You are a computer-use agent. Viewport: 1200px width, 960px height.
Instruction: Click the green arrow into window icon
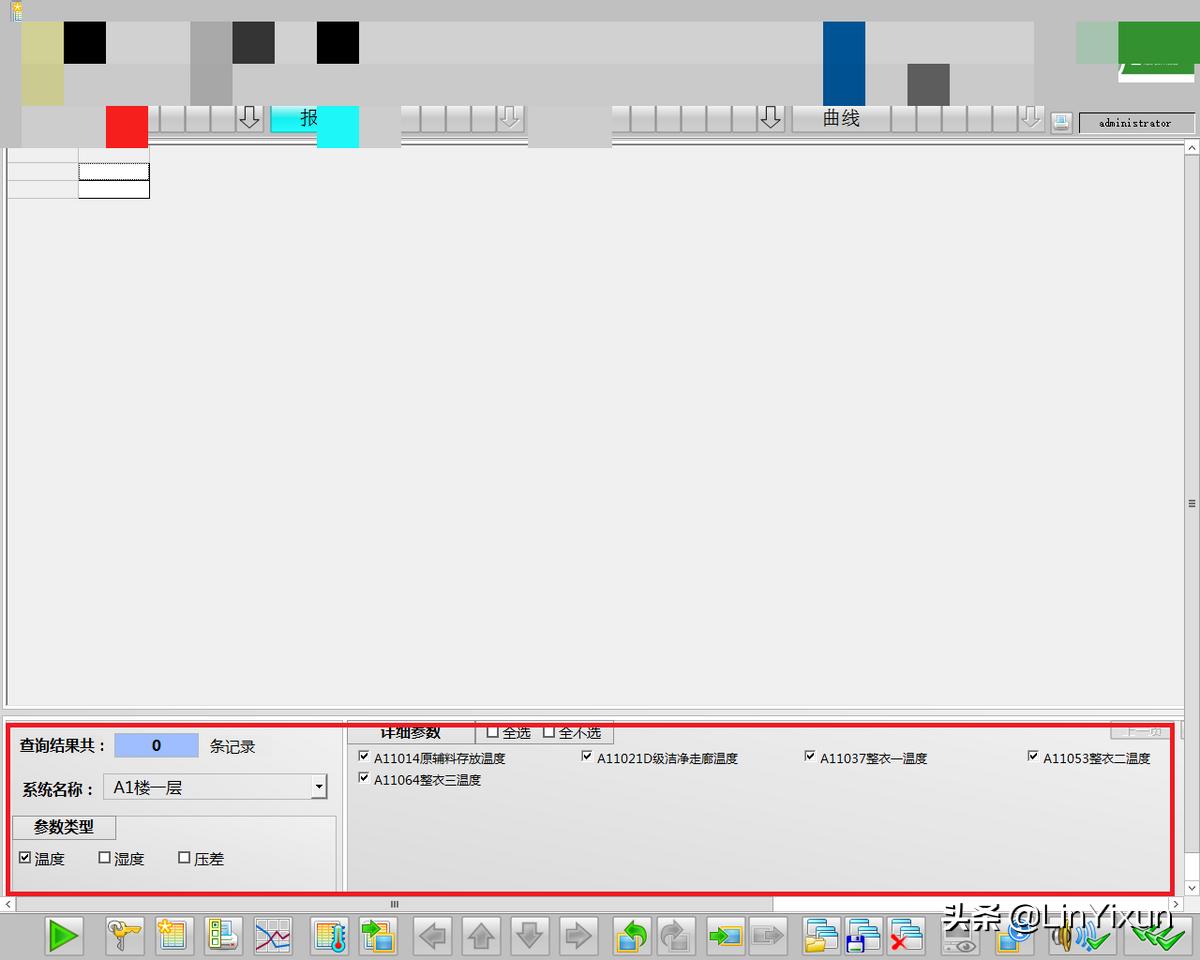(724, 936)
